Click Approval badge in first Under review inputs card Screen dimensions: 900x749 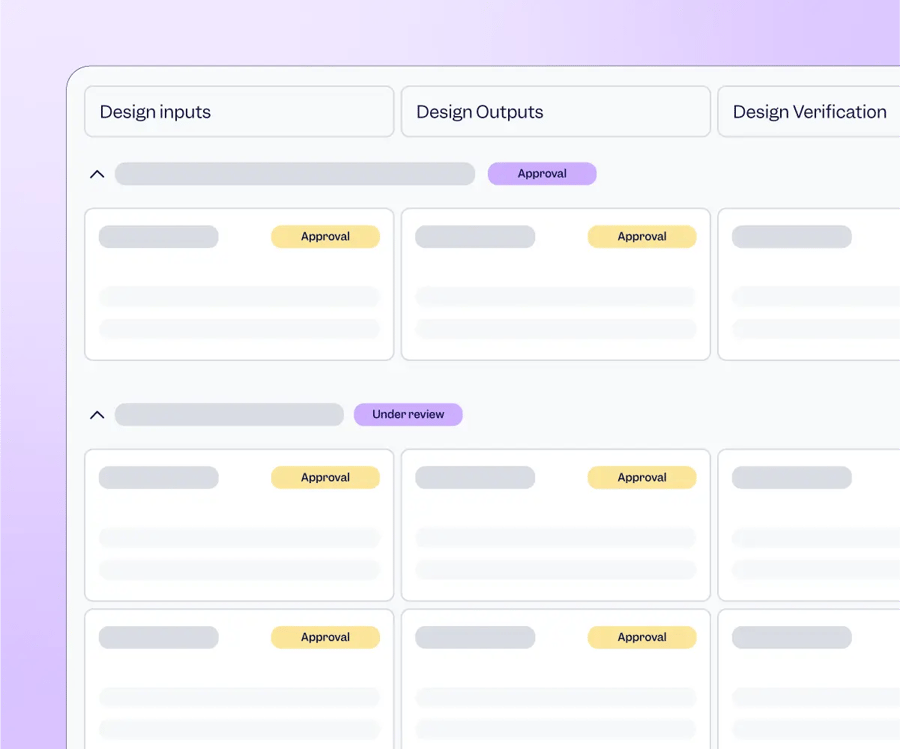[325, 478]
